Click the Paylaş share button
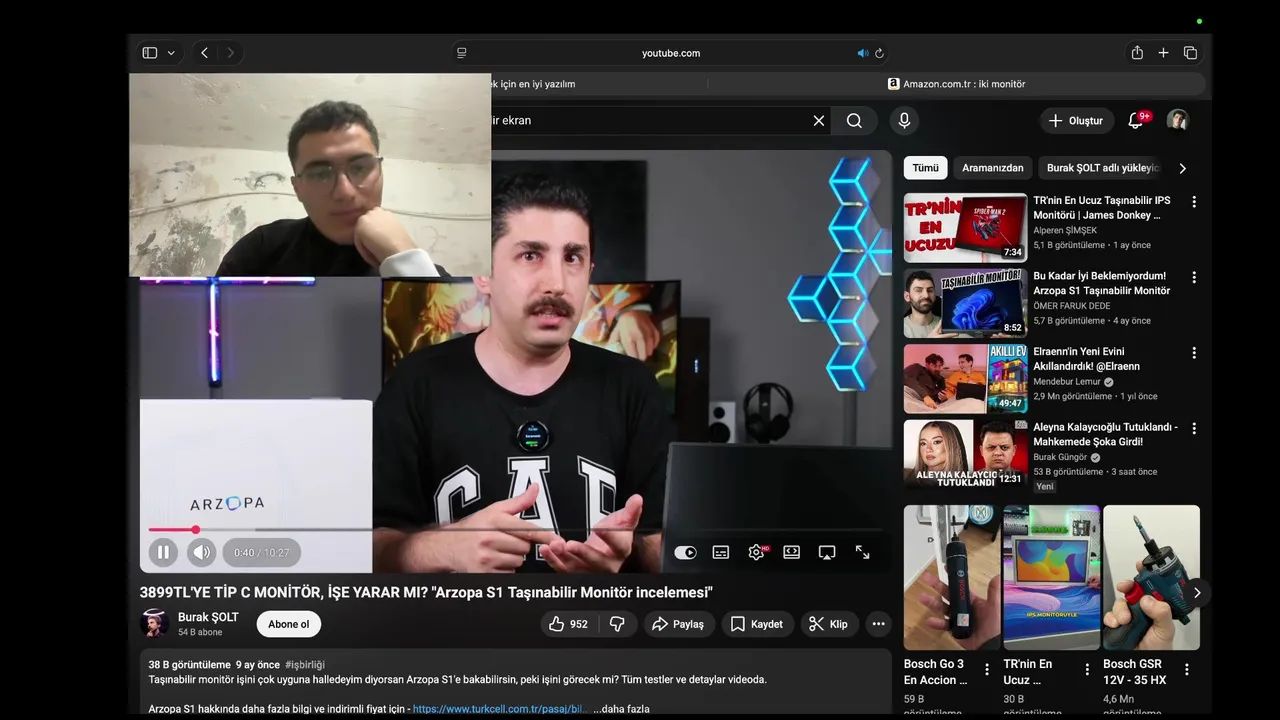Viewport: 1280px width, 720px height. coord(679,624)
